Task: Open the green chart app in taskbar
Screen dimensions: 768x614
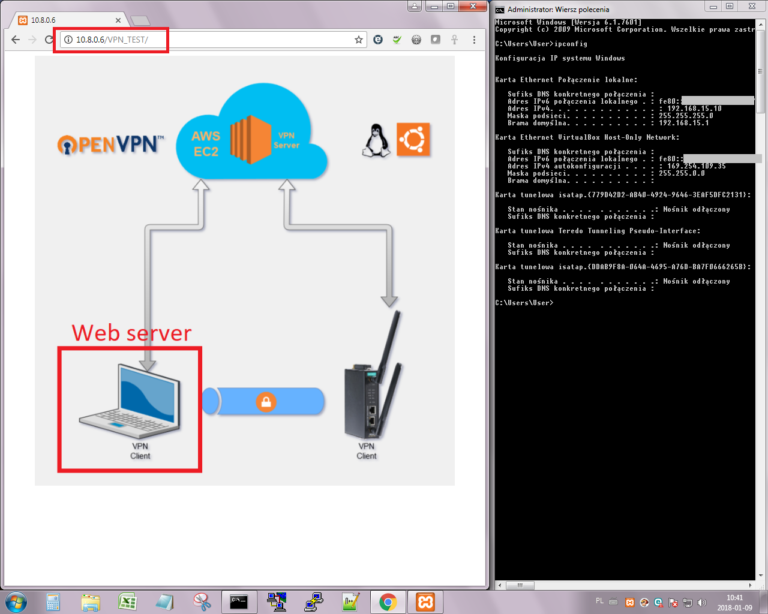Action: point(351,602)
